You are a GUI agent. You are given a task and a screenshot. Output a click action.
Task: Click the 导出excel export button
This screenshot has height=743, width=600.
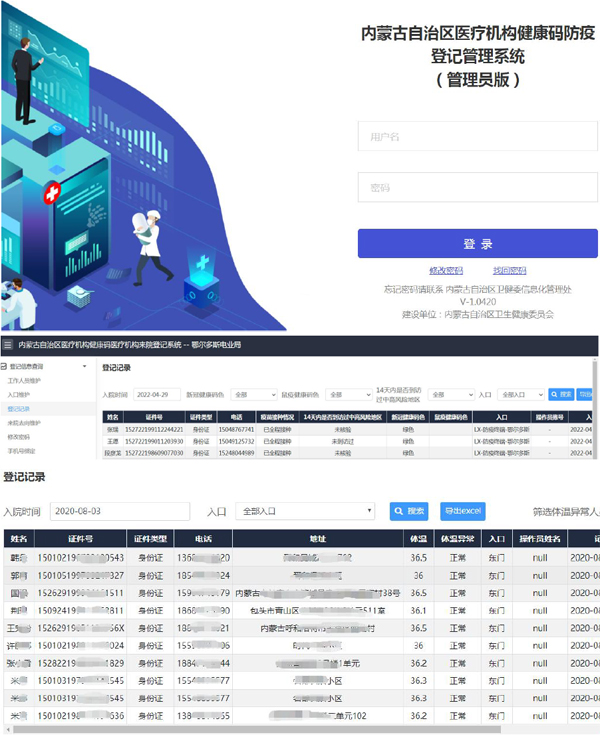[x=464, y=511]
